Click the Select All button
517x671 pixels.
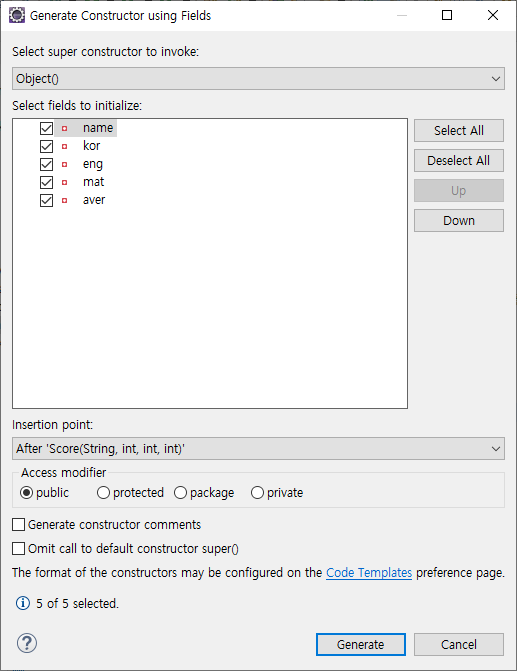(x=459, y=131)
